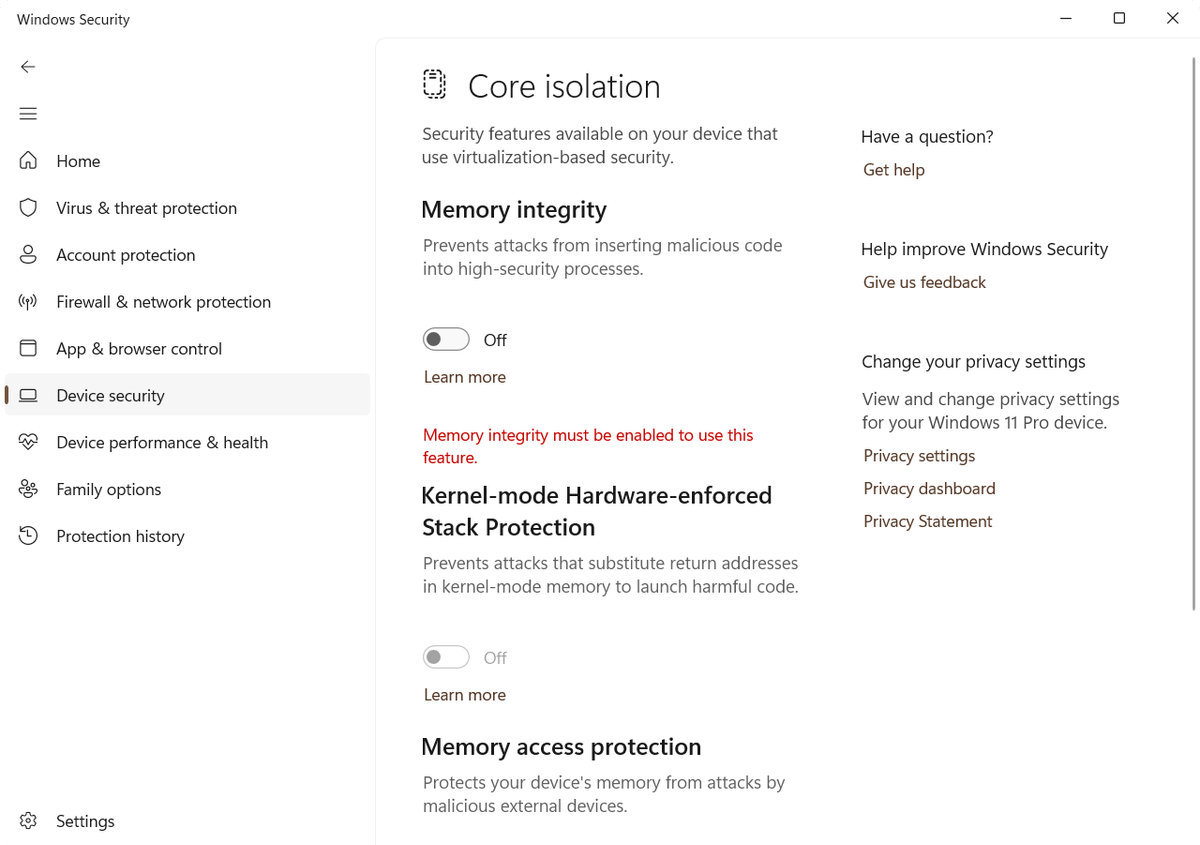
Task: Click the Get help link
Action: point(894,170)
